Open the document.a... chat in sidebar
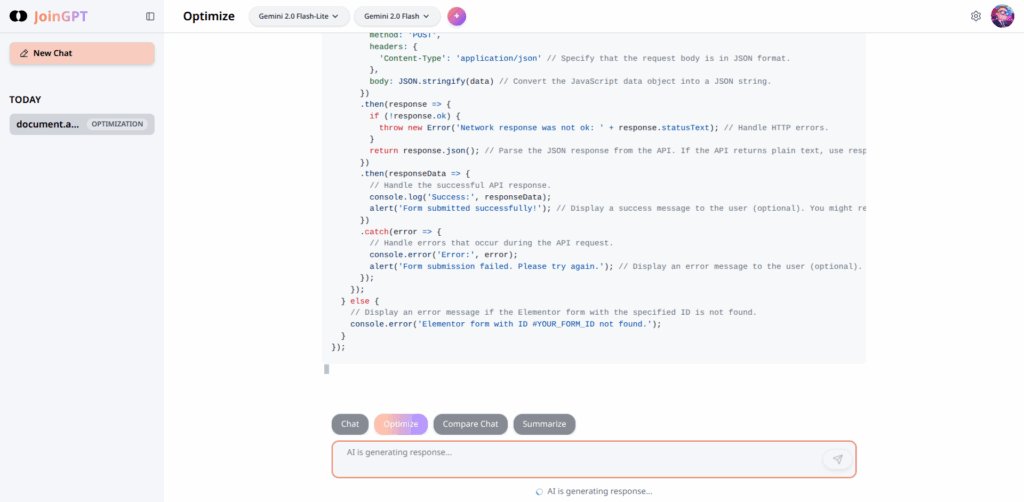This screenshot has width=1024, height=502. pyautogui.click(x=47, y=124)
